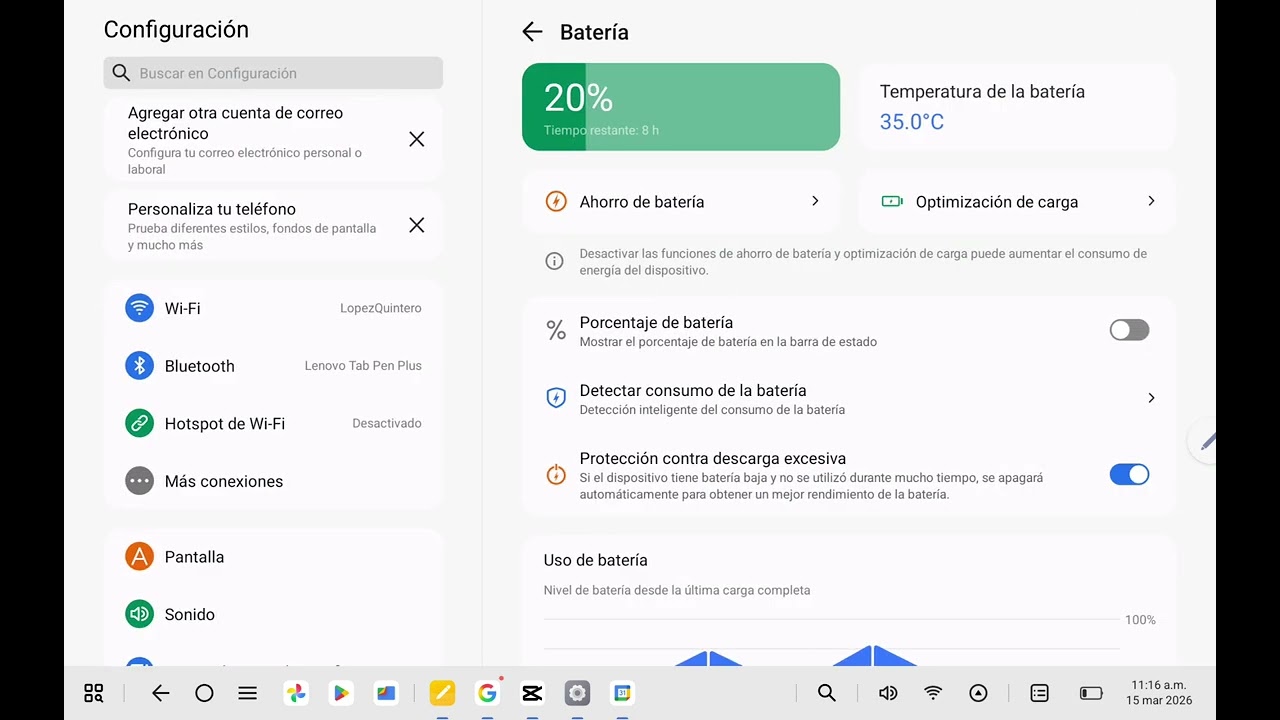Click the 100% label on battery chart

tap(1140, 620)
